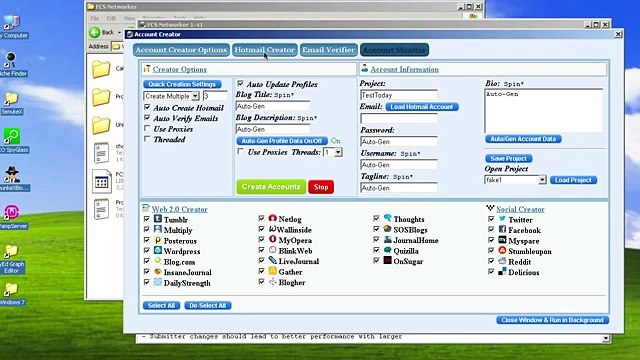Toggle Auto Create Hotmail checkbox
Image resolution: width=640 pixels, height=360 pixels.
point(147,107)
